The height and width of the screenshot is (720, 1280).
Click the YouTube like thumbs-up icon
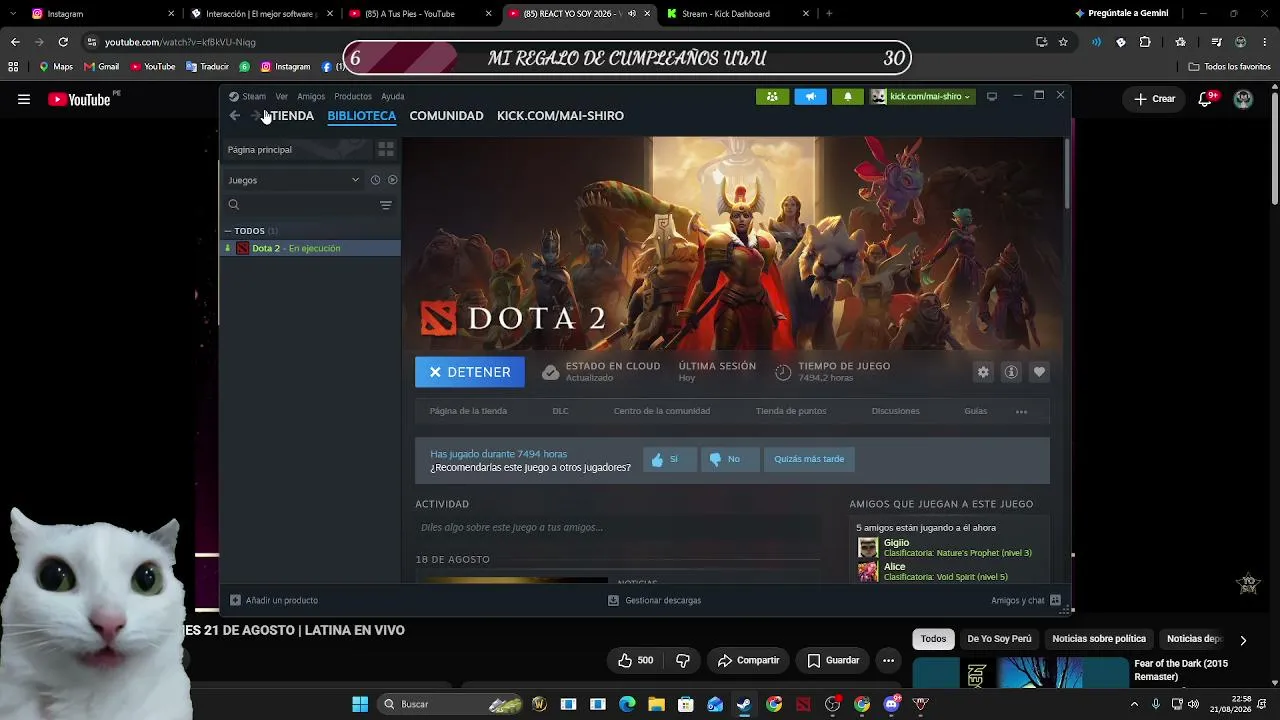click(x=625, y=660)
